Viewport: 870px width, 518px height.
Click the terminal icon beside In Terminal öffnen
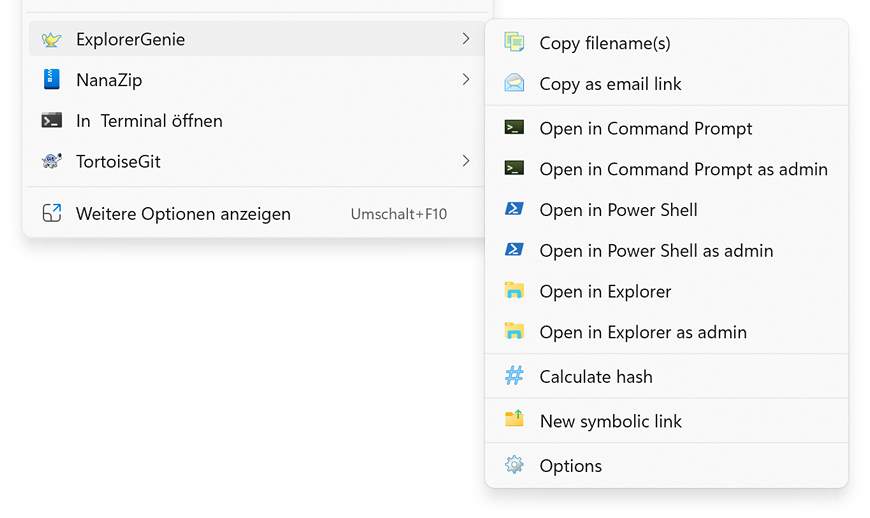pos(52,120)
